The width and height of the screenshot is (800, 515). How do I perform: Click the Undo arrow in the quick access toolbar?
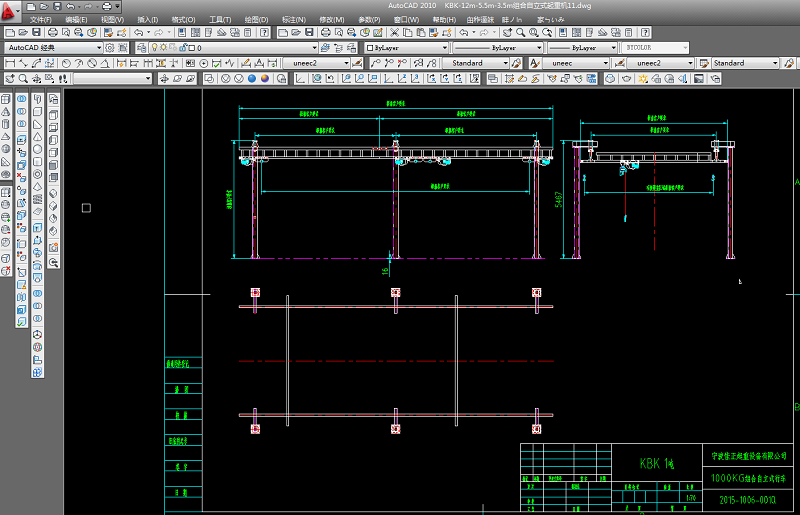point(72,6)
